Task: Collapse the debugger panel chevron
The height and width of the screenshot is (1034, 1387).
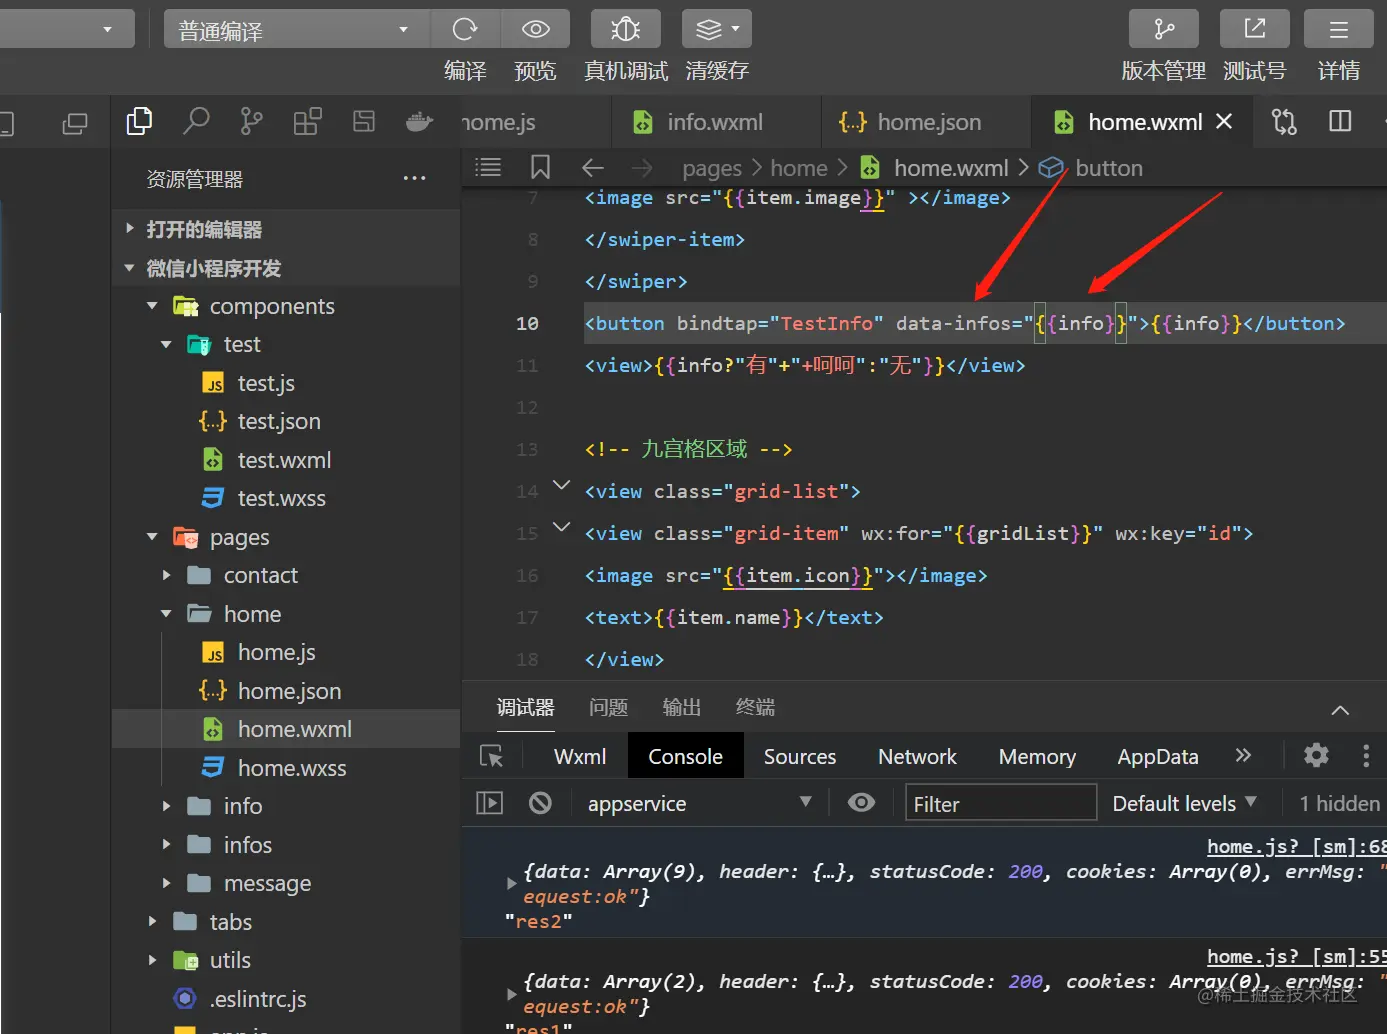Action: (1340, 710)
